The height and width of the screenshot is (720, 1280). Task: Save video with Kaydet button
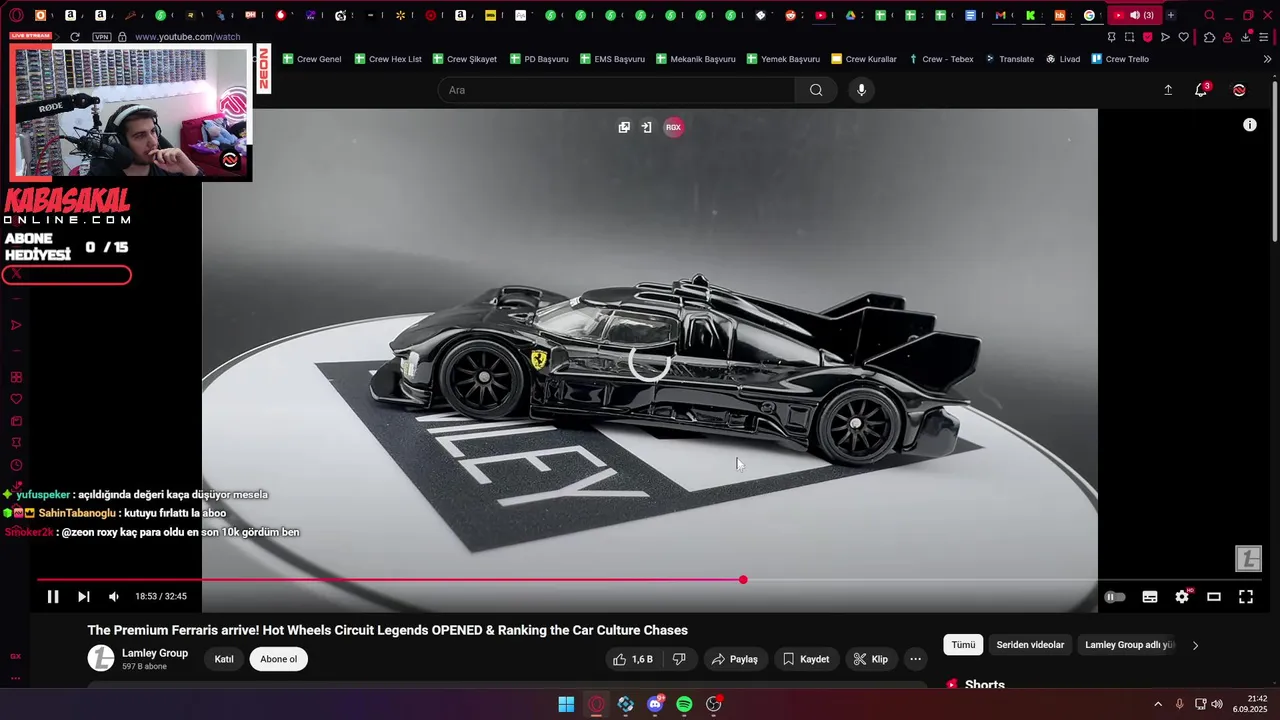pyautogui.click(x=806, y=659)
